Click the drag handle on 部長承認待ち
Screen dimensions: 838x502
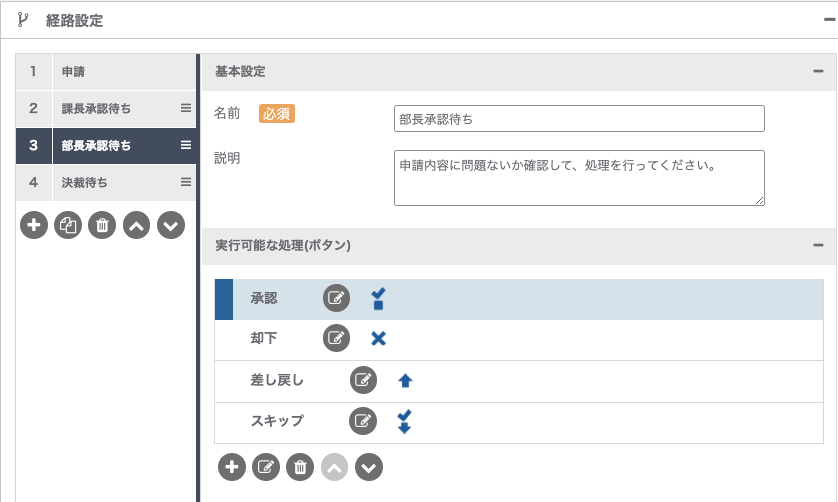tap(185, 145)
